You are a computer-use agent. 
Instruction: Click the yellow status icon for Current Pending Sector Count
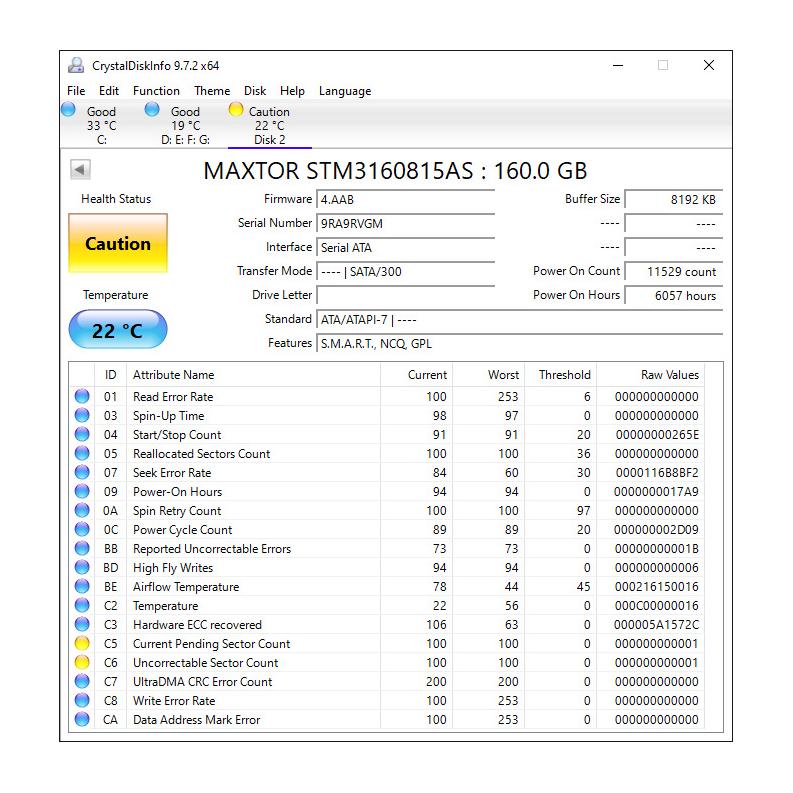tap(82, 644)
